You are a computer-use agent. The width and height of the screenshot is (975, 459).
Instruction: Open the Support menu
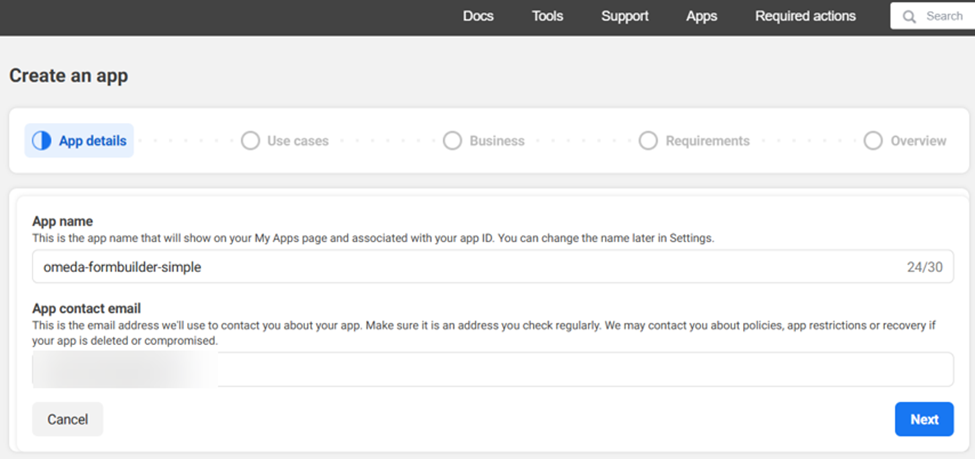[625, 16]
